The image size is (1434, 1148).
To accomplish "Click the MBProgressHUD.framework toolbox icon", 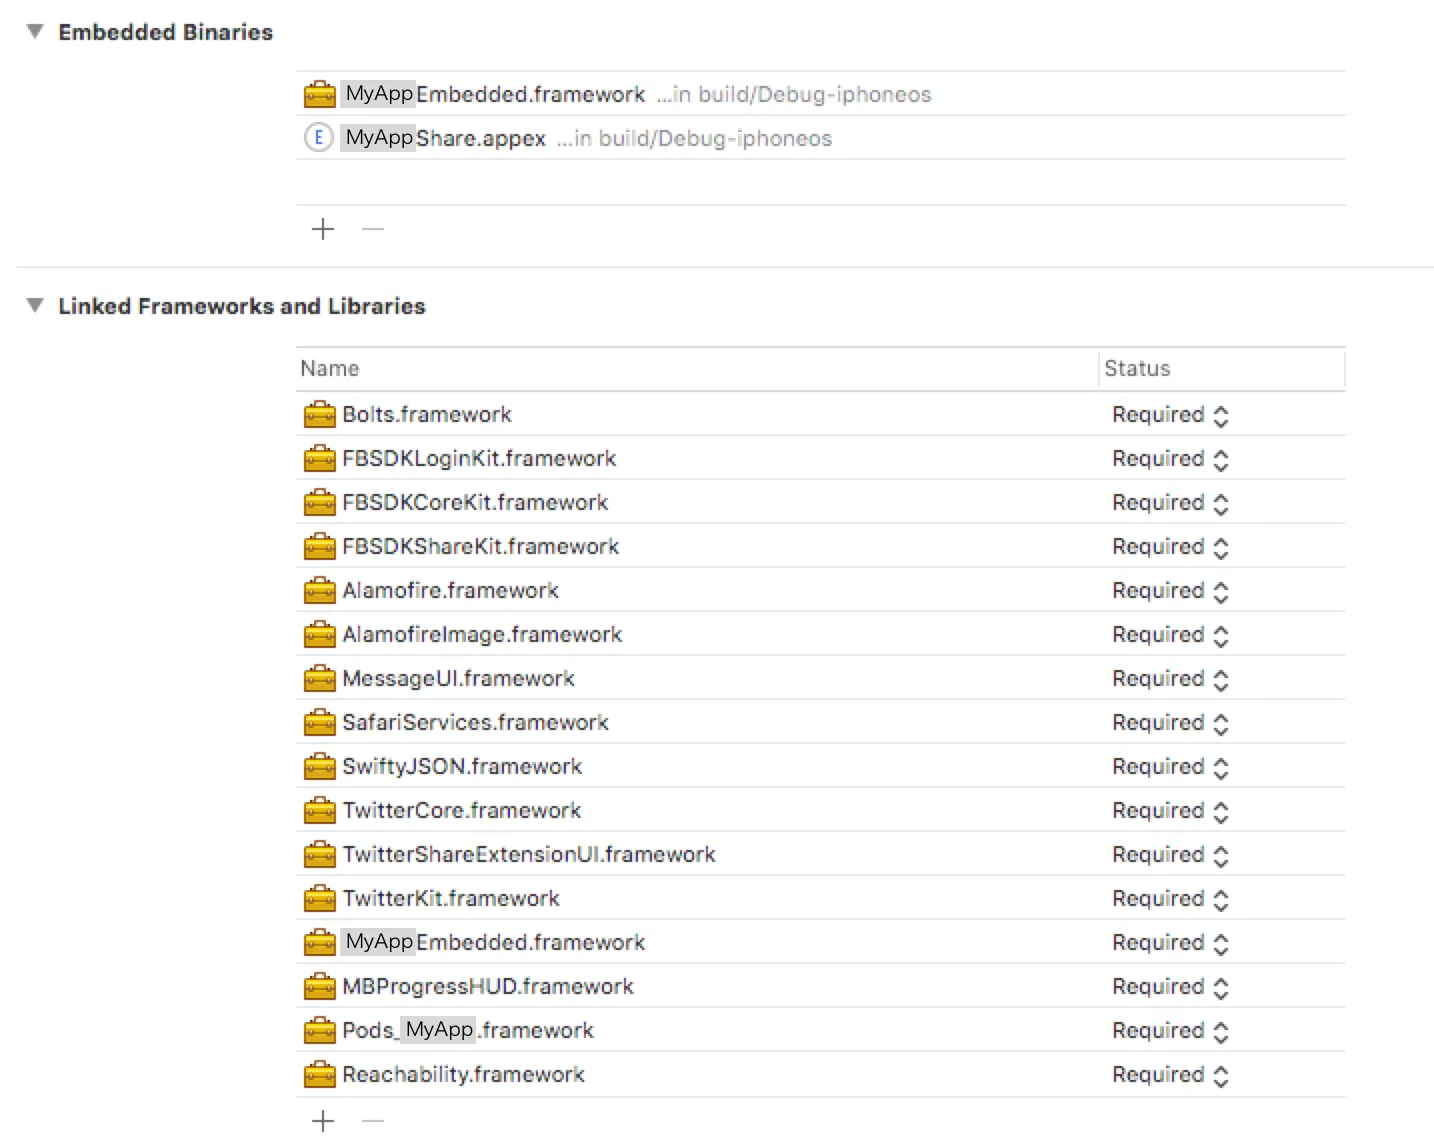I will (319, 987).
